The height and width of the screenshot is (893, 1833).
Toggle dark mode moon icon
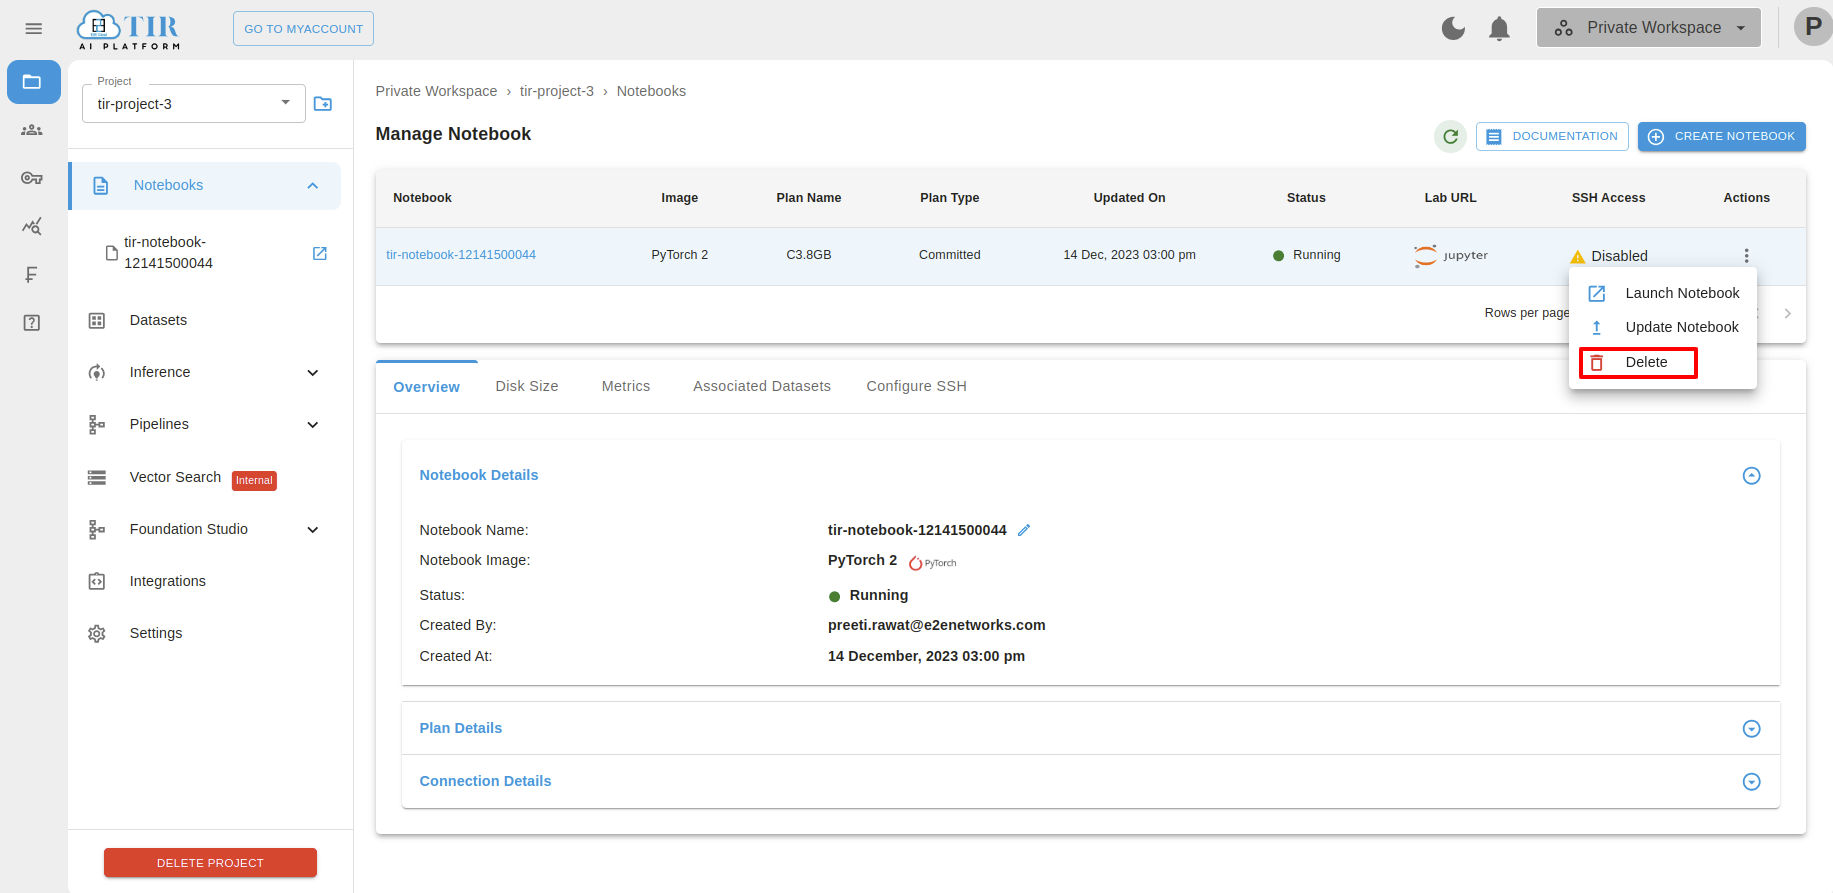[1453, 29]
